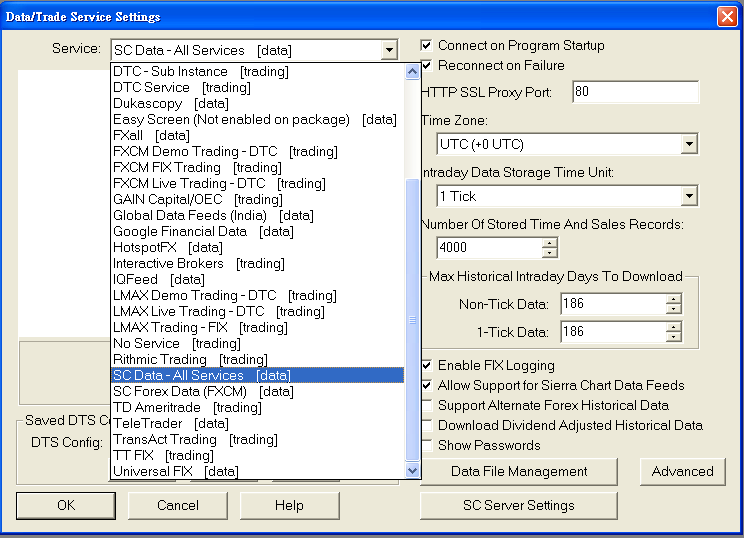Open SC Server Settings
744x538 pixels.
point(519,505)
